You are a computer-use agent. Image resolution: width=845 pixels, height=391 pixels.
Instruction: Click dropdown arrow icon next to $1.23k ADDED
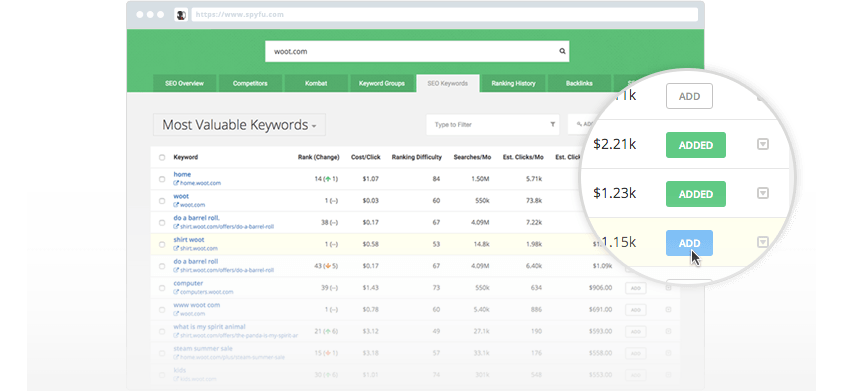pyautogui.click(x=763, y=193)
